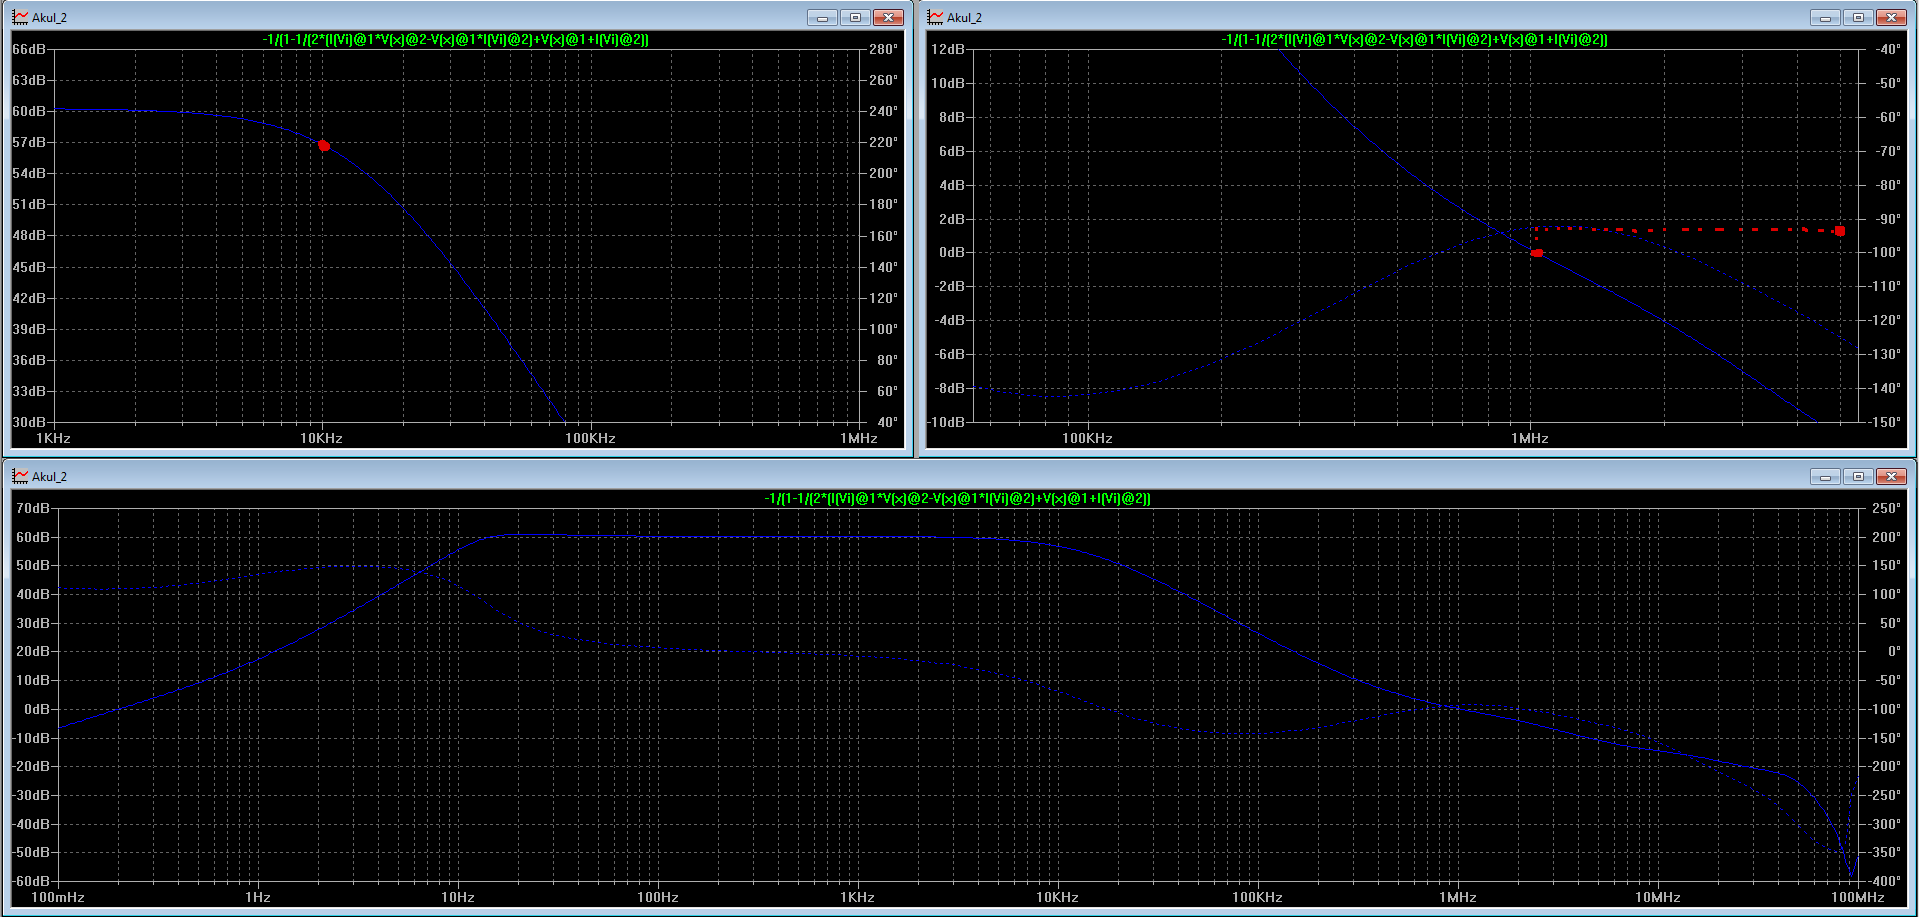Click the 66dB label on the upper-left magnitude axis
Viewport: 1920px width, 917px height.
click(29, 49)
